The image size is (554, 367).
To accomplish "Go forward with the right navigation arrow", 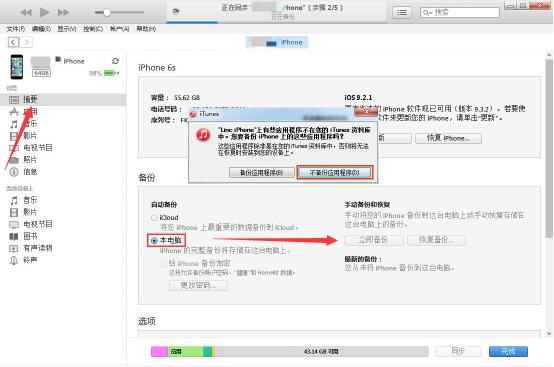I will point(26,42).
